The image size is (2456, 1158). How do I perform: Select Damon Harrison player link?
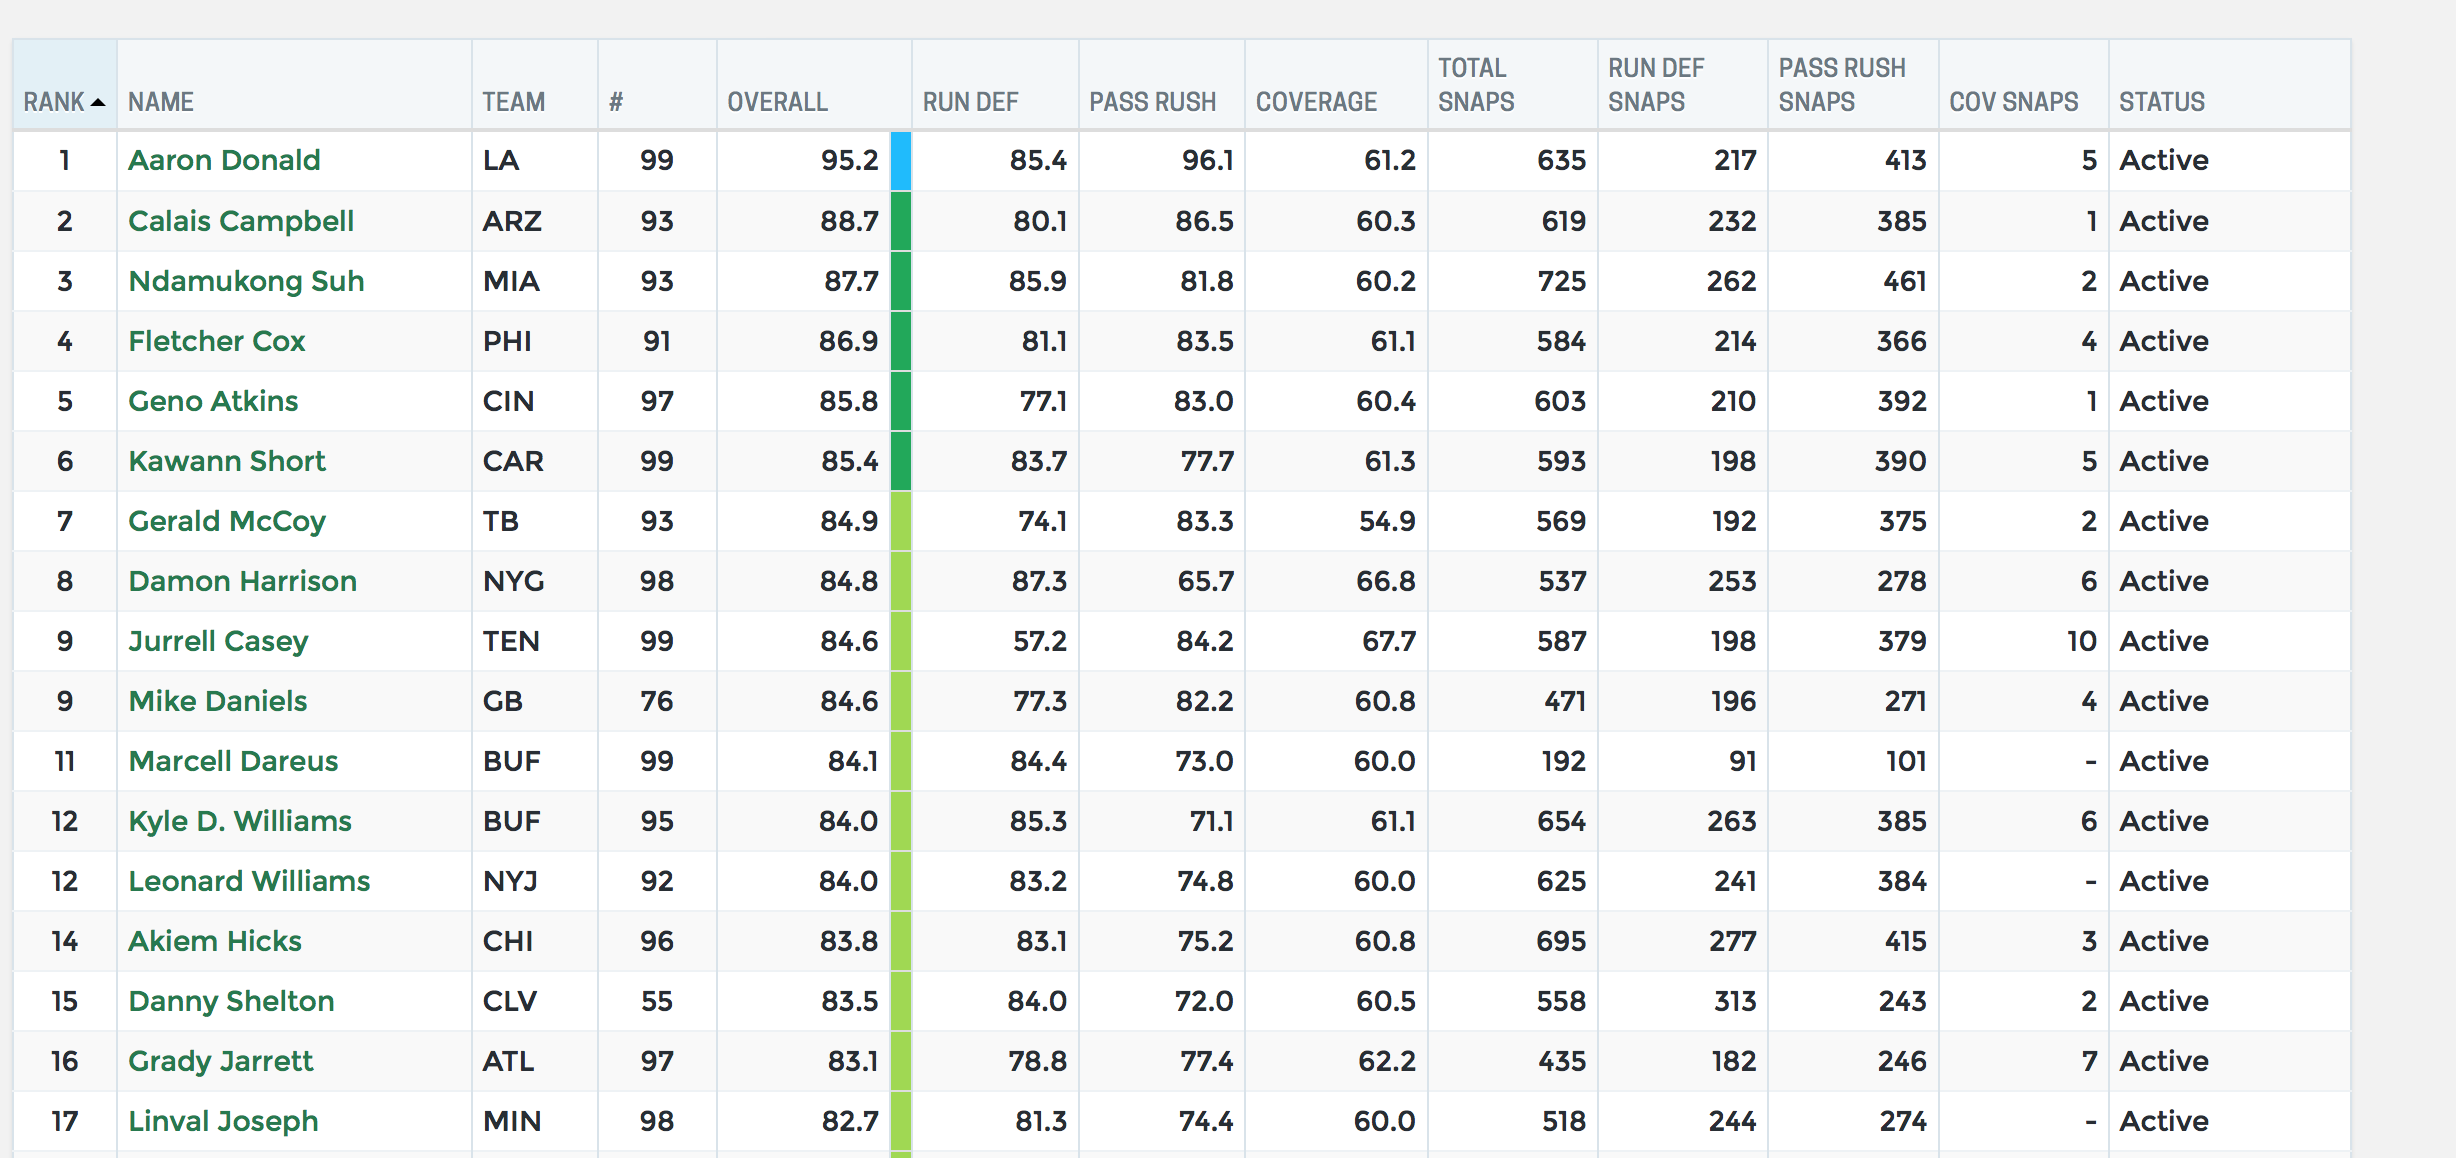[x=243, y=581]
